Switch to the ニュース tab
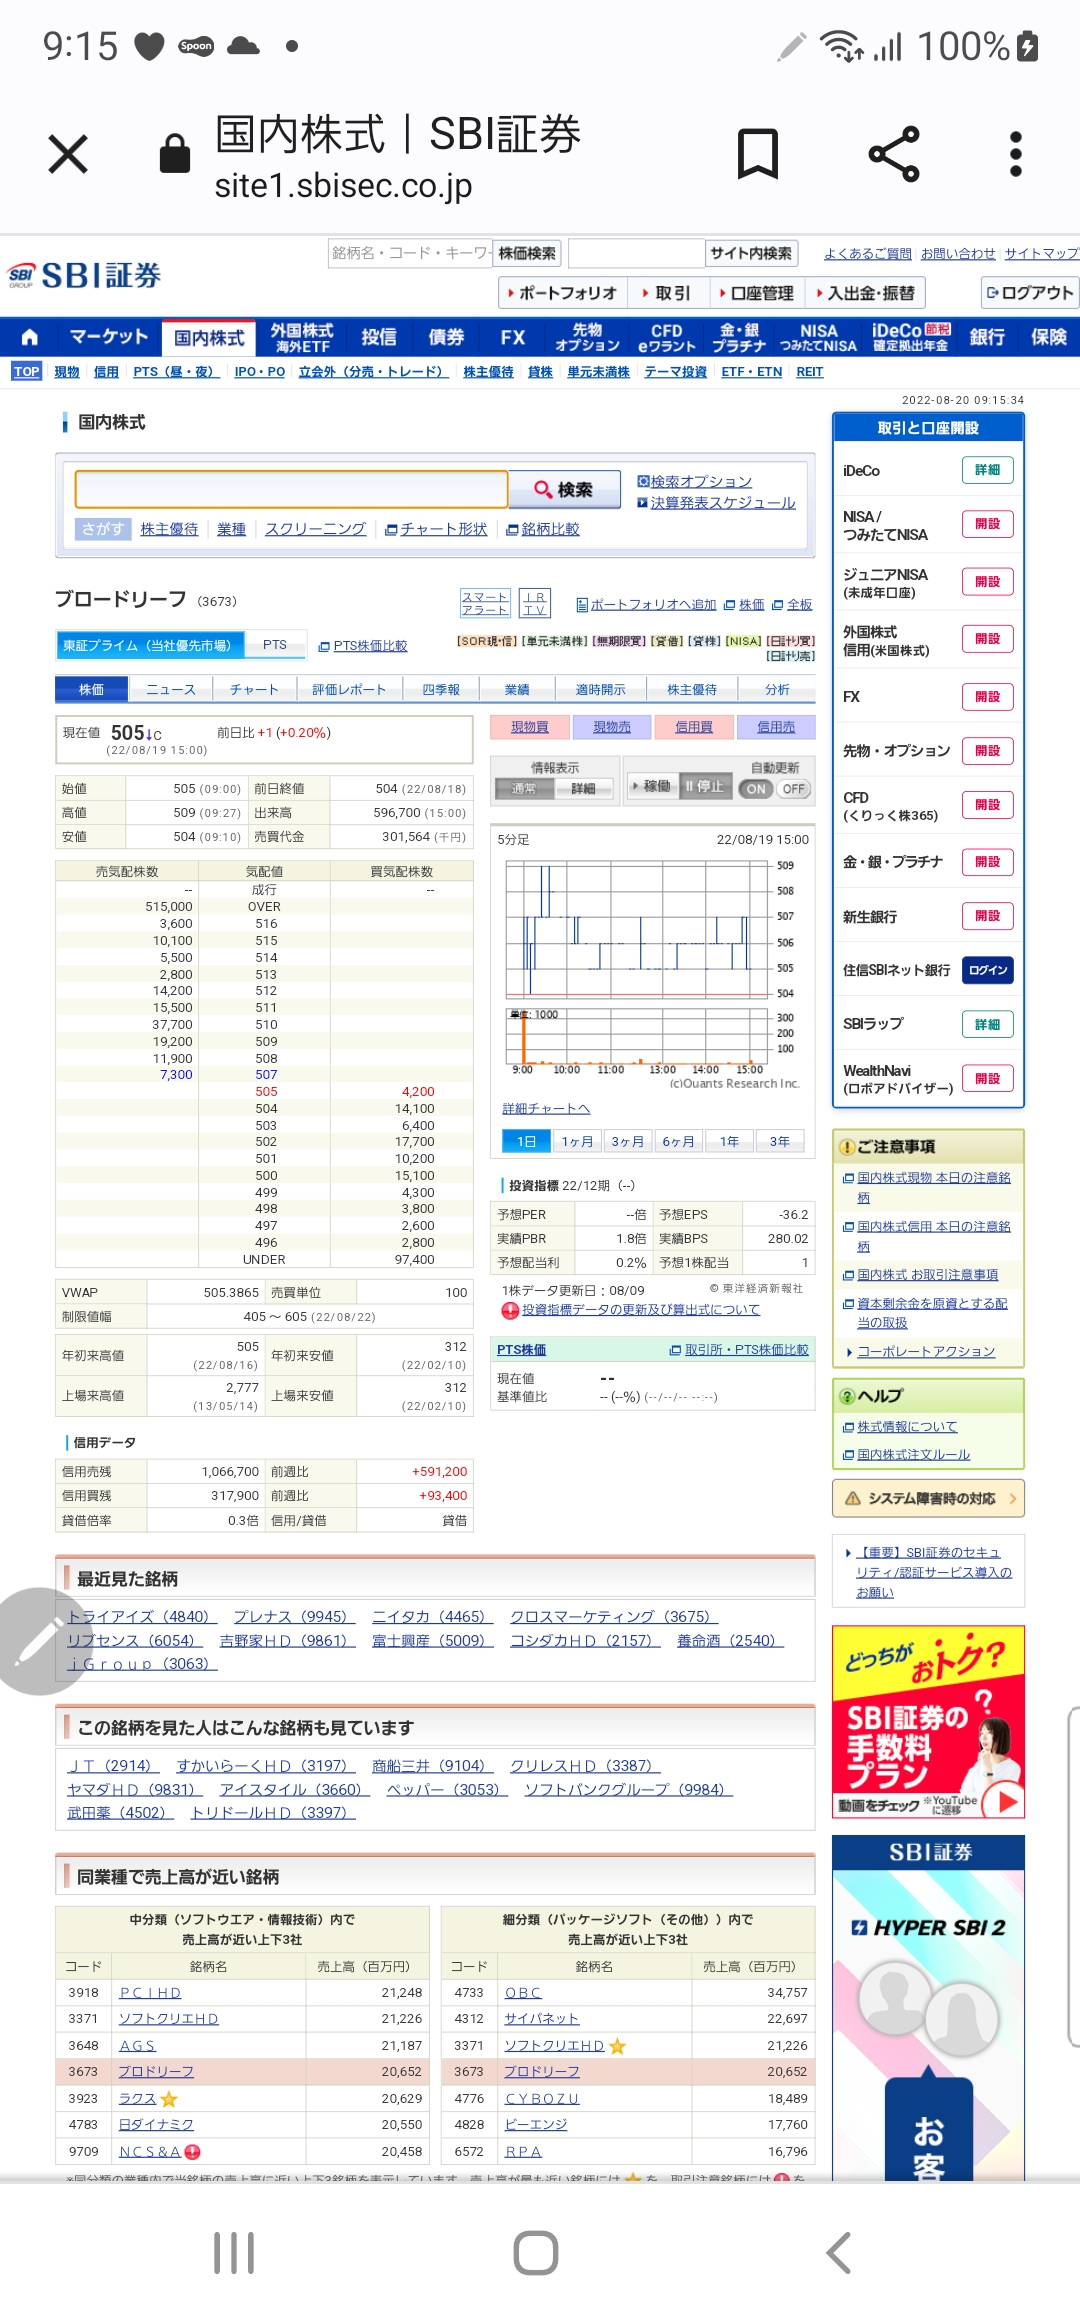Image resolution: width=1080 pixels, height=2316 pixels. 171,690
